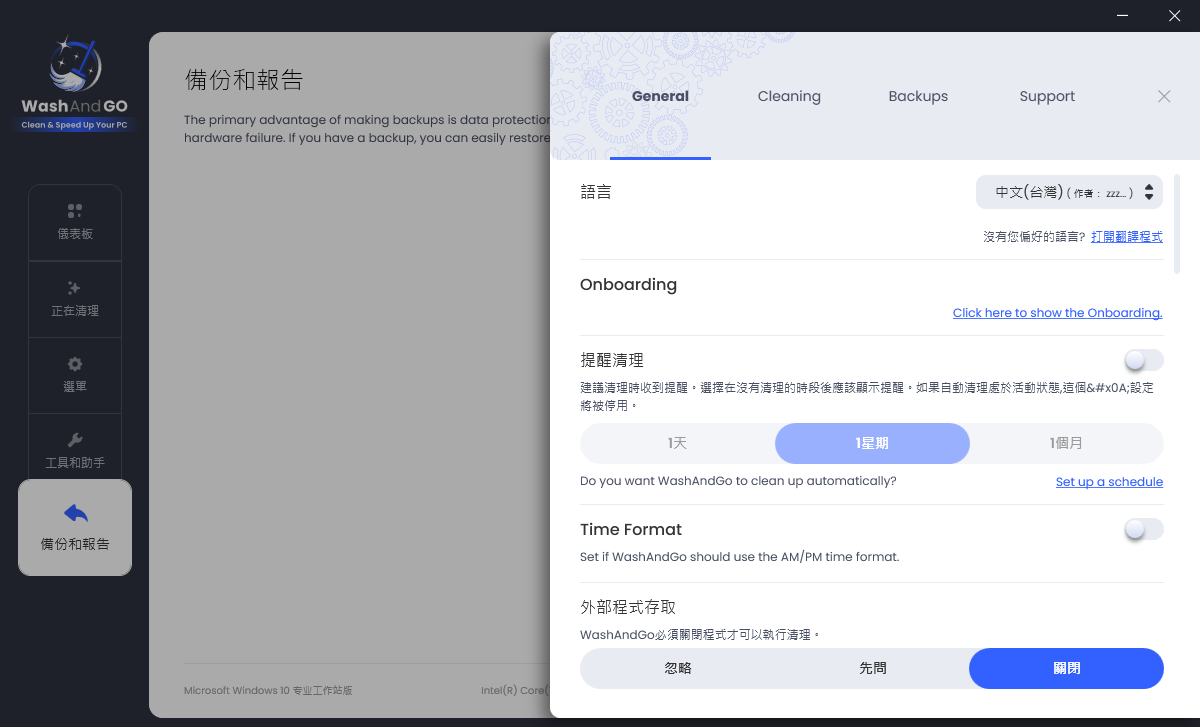This screenshot has height=728, width=1200.
Task: Choose 關閉 for external program access
Action: pos(1066,668)
